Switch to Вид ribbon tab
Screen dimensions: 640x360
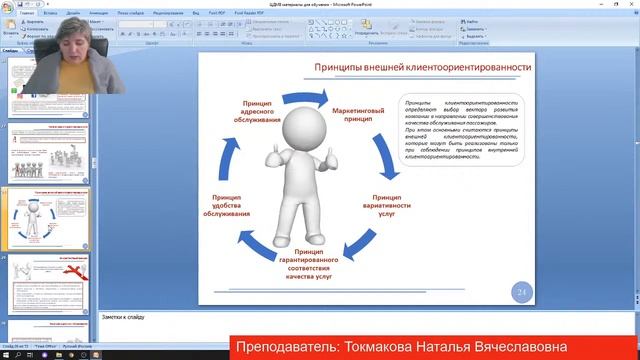196,13
